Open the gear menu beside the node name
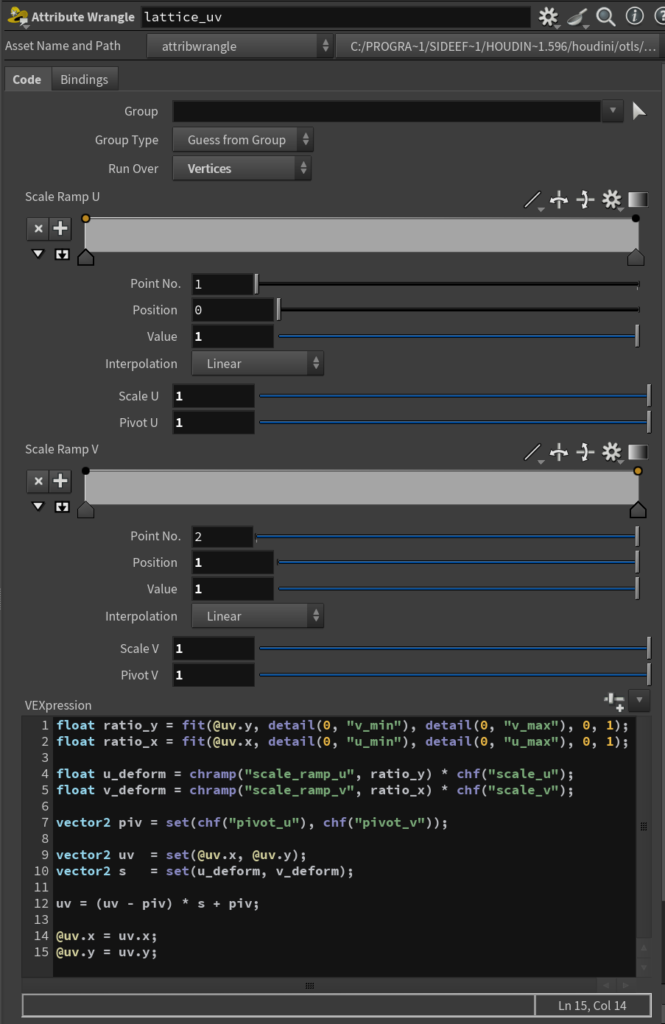Viewport: 665px width, 1024px height. (549, 17)
